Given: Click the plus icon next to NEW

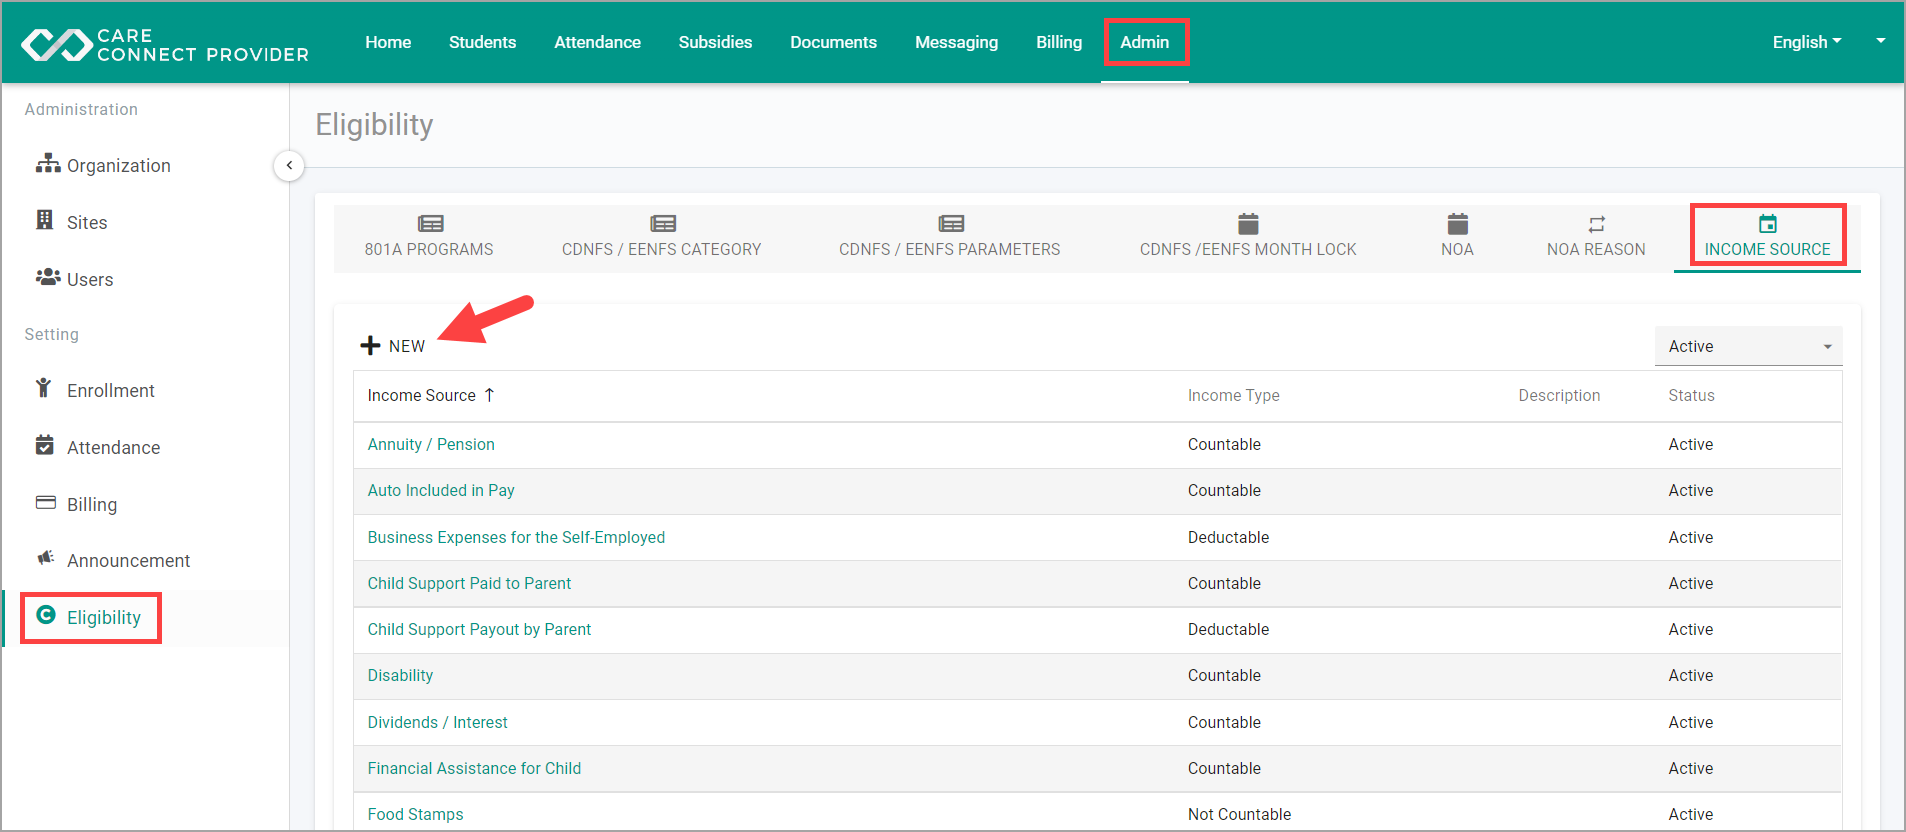Looking at the screenshot, I should 370,345.
